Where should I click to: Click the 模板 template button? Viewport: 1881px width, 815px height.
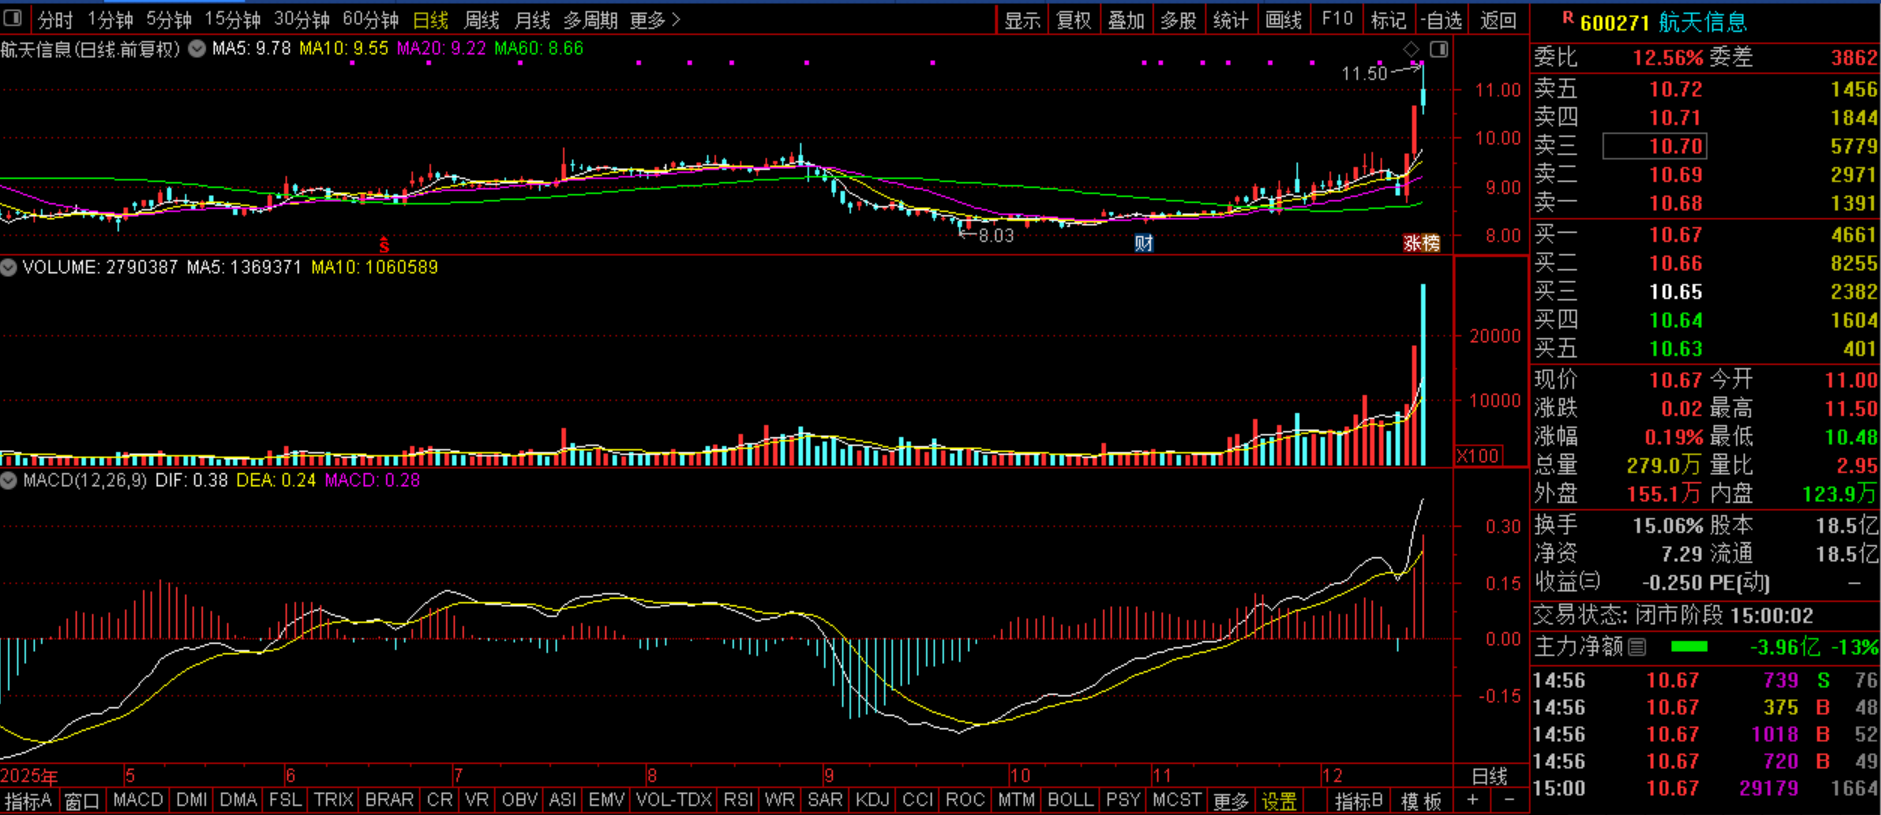tap(1421, 801)
